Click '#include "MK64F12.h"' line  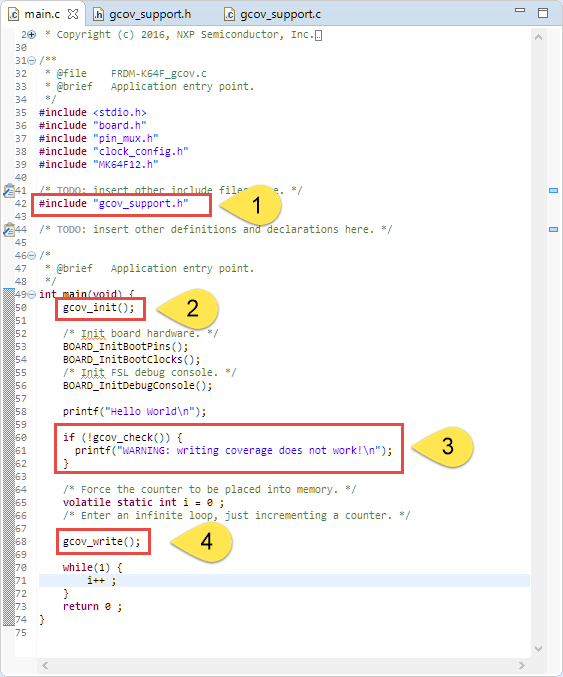[x=98, y=165]
